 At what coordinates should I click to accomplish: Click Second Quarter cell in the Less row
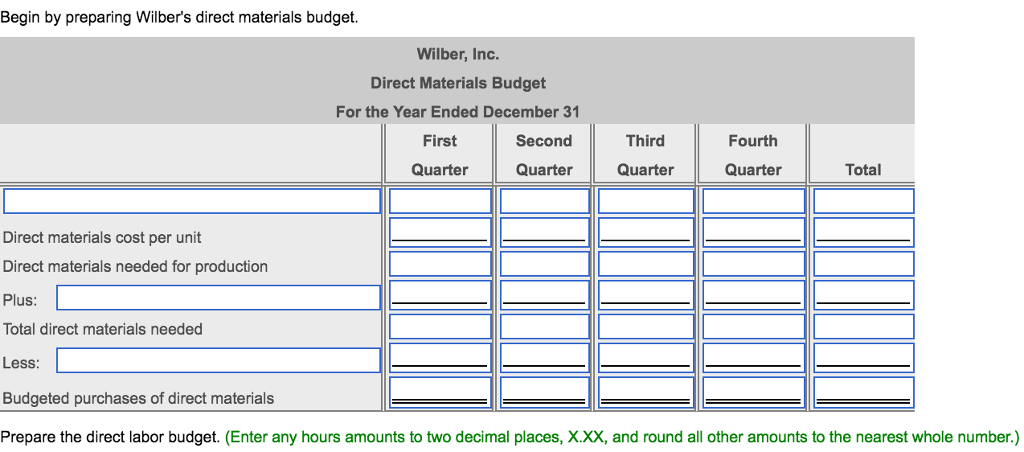[545, 358]
